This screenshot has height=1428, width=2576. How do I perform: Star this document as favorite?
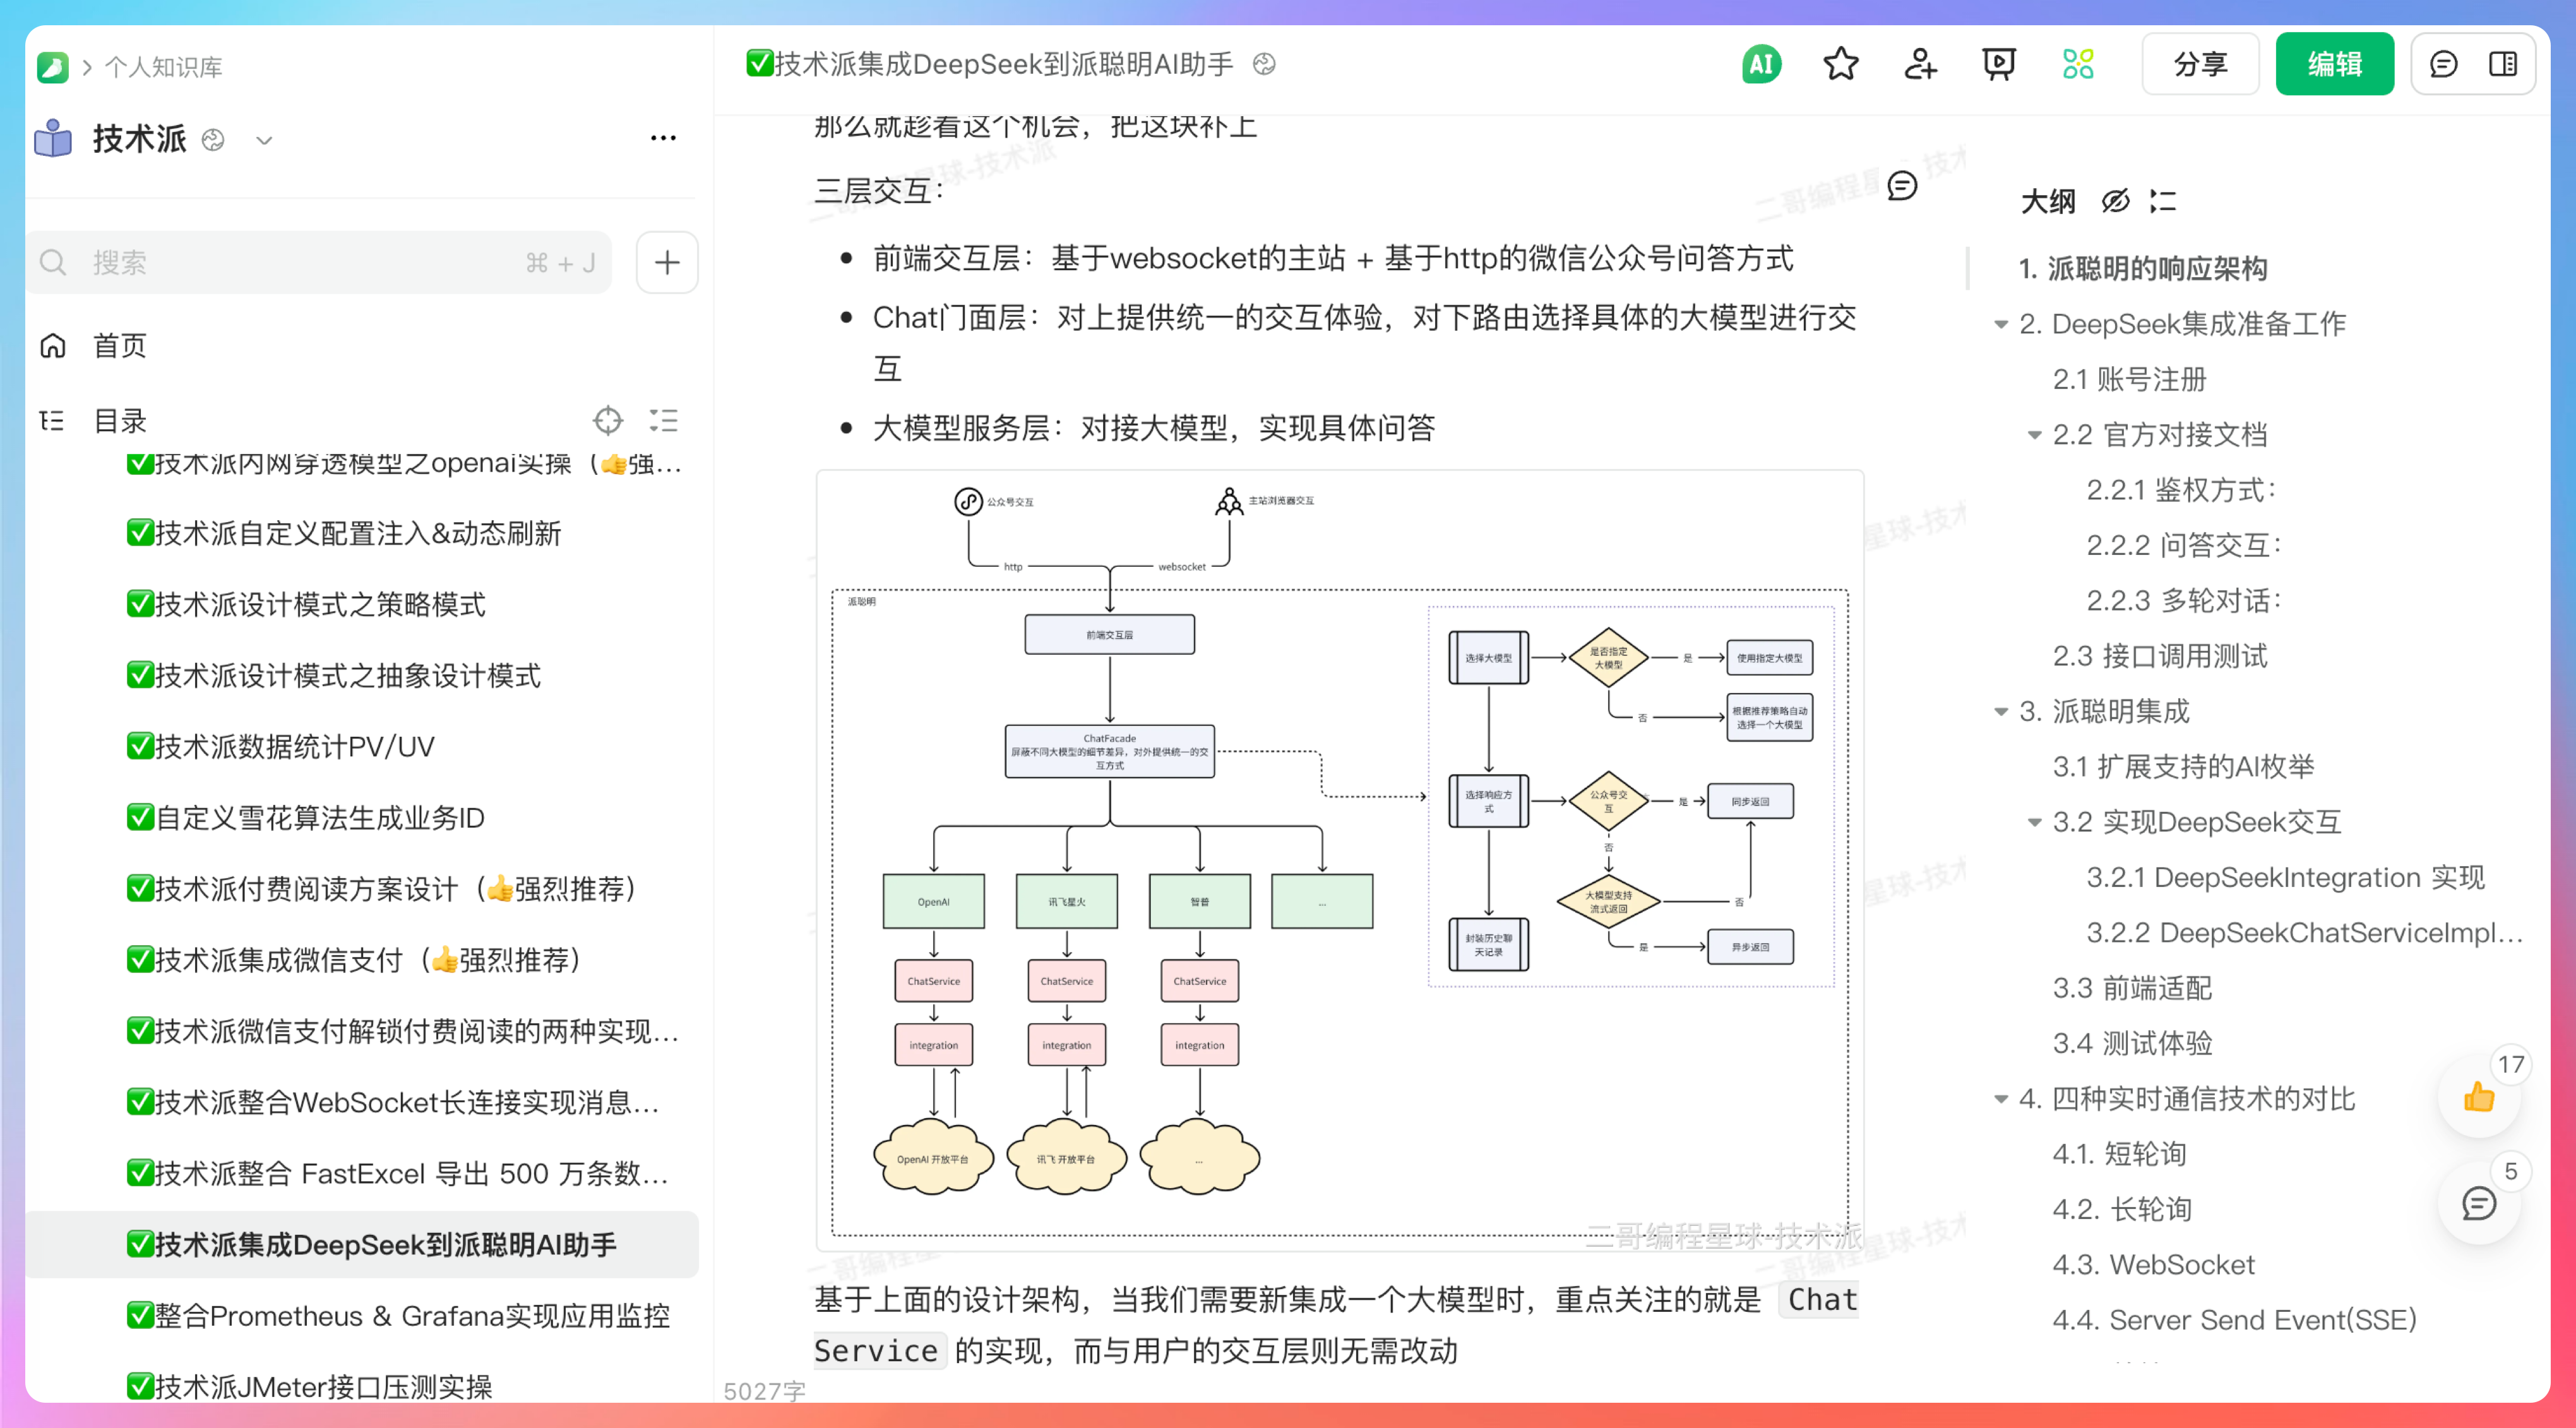[x=1840, y=63]
